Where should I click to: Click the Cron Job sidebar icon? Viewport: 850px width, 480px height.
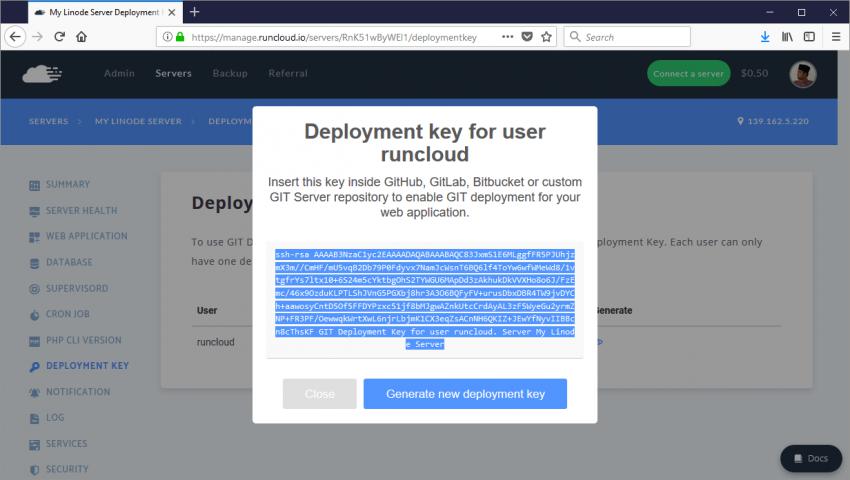click(34, 315)
